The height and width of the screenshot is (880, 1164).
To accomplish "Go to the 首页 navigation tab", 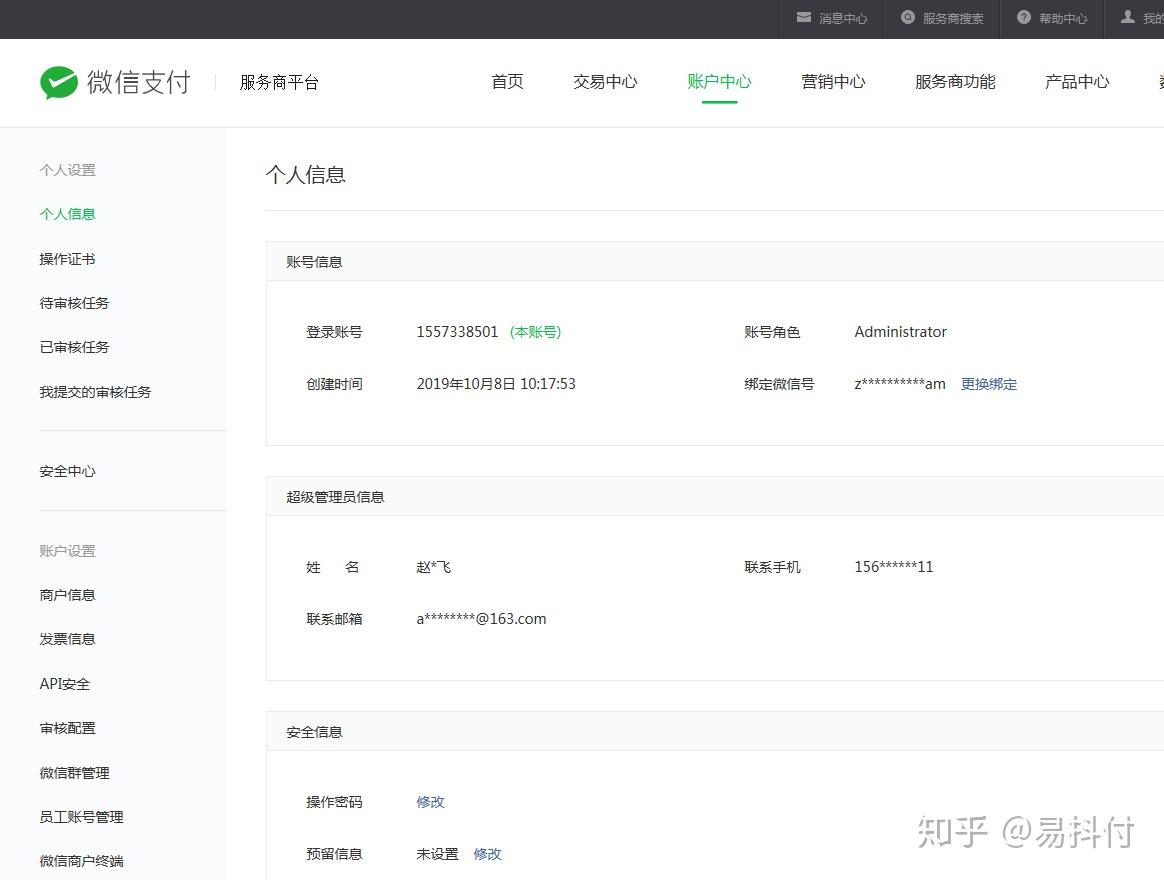I will click(x=508, y=82).
